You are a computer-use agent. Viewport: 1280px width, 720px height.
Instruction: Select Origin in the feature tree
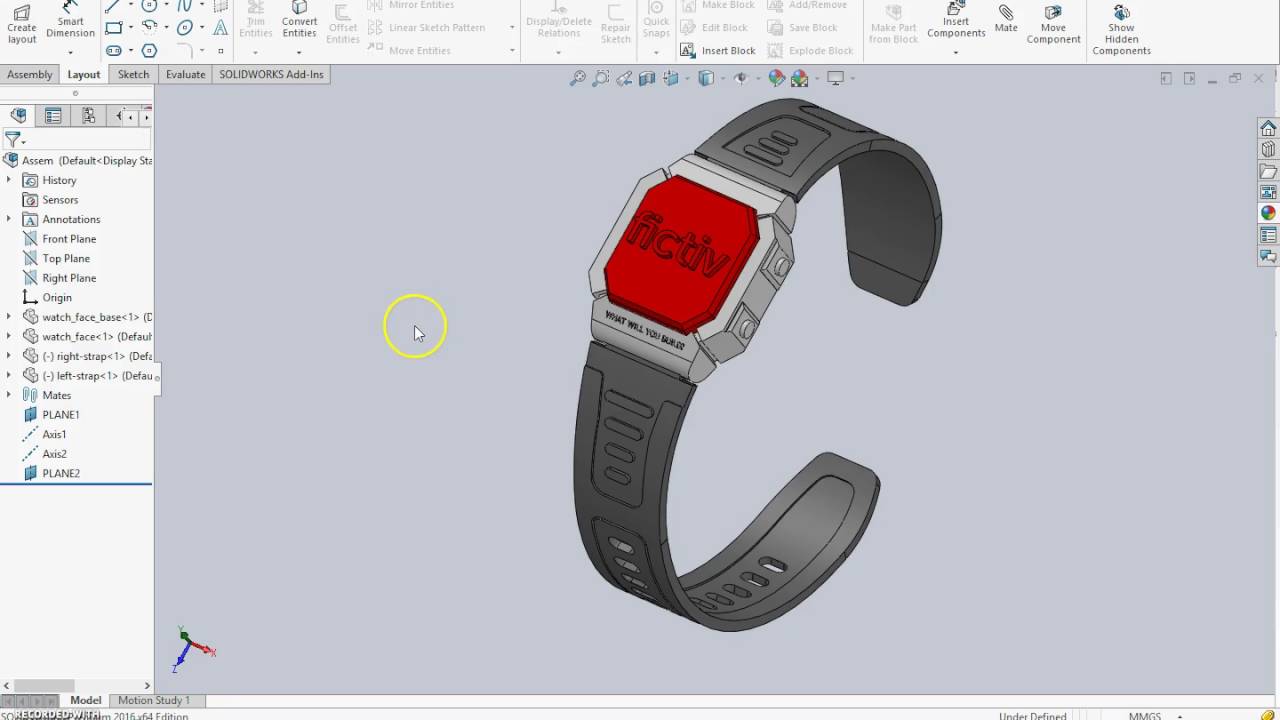pyautogui.click(x=57, y=297)
